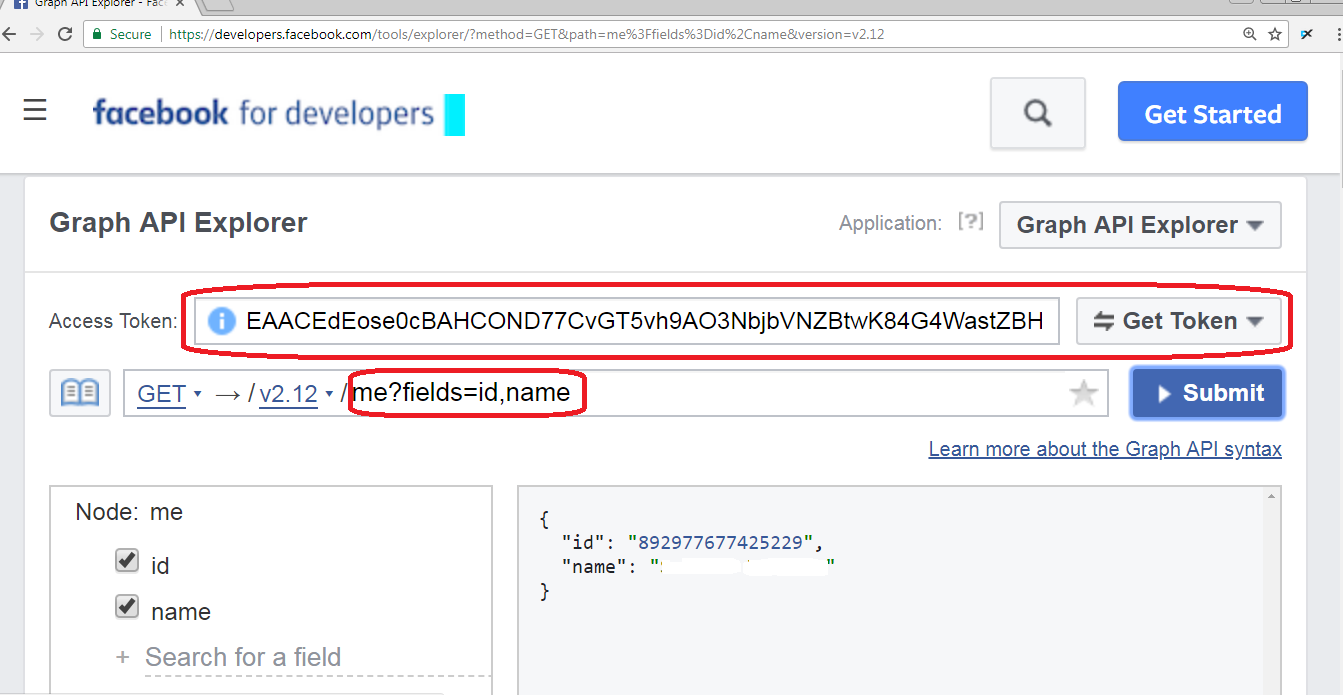Click the response panel scrollbar up arrow
The image size is (1343, 695).
tap(1272, 496)
